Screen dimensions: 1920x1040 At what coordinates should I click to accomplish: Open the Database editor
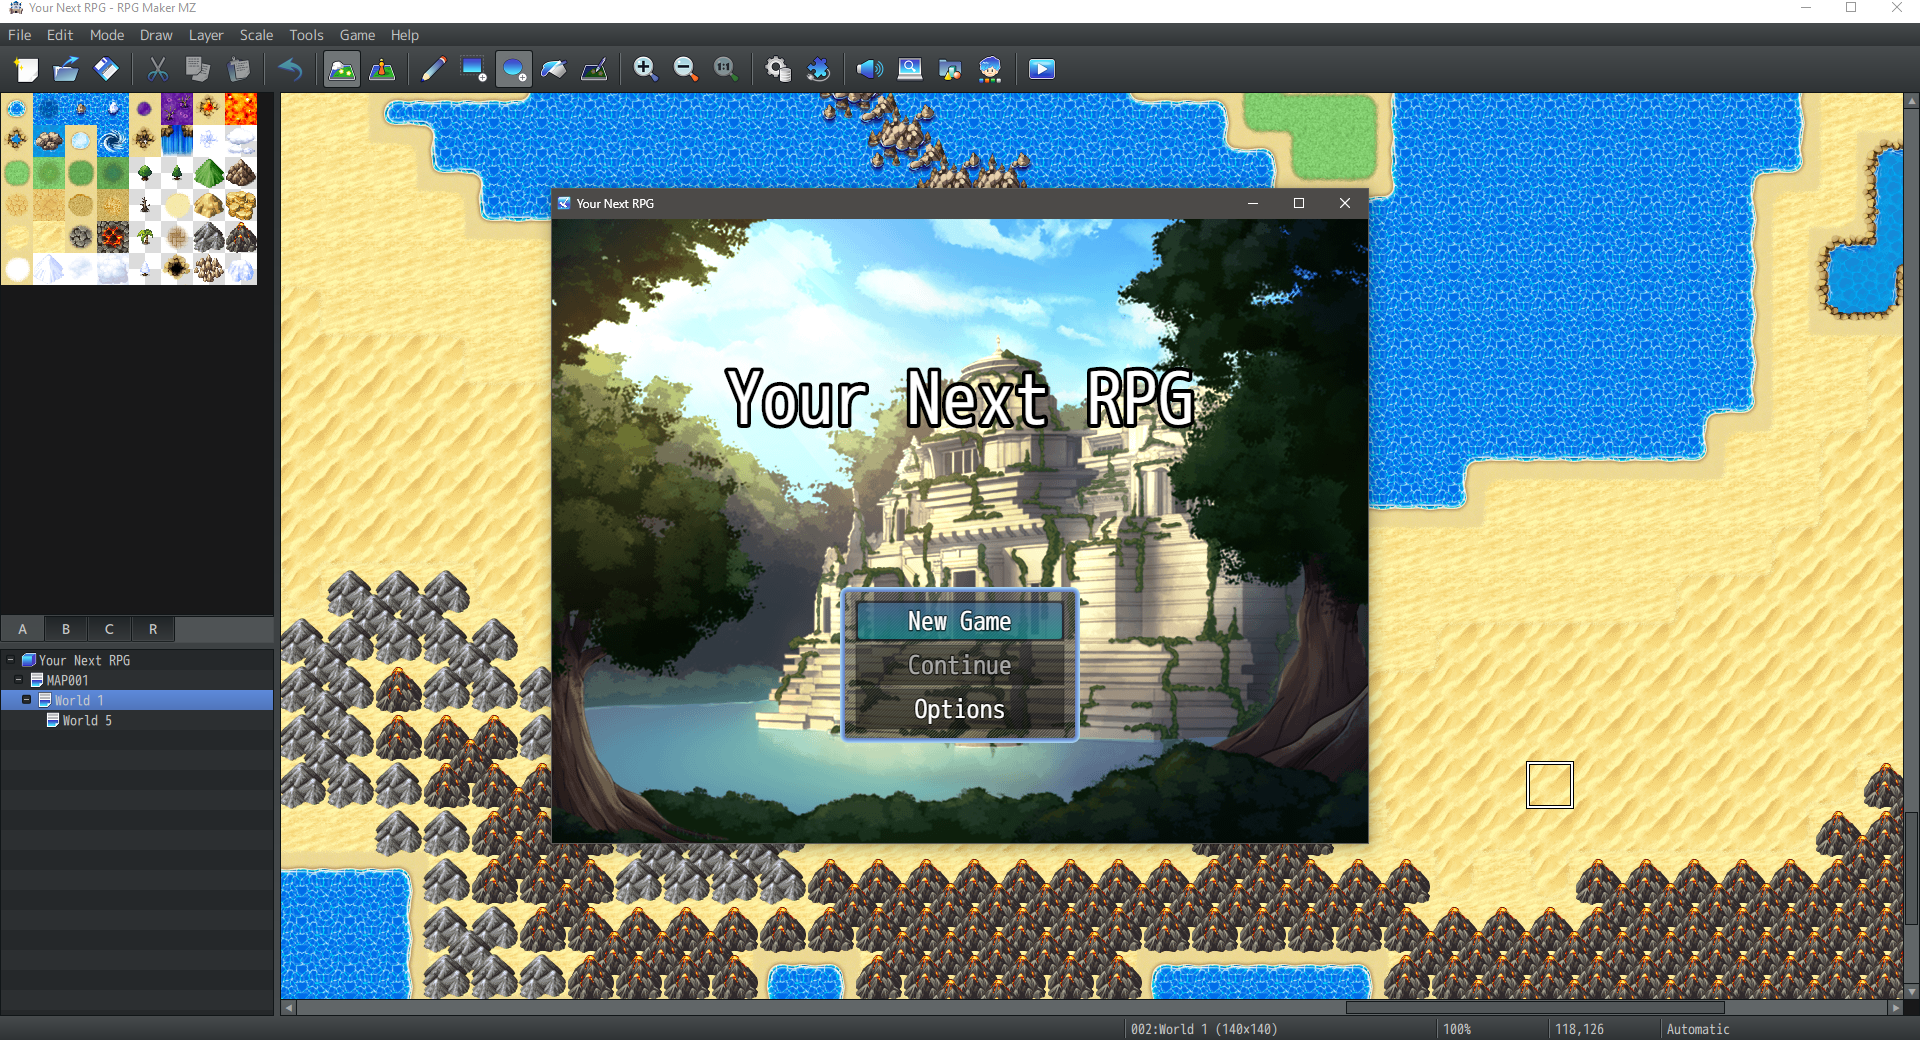pyautogui.click(x=777, y=69)
